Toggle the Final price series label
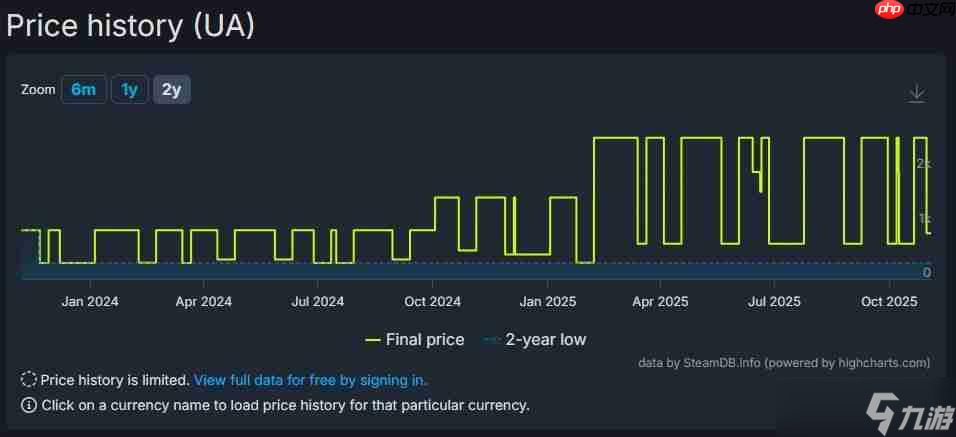 point(425,340)
